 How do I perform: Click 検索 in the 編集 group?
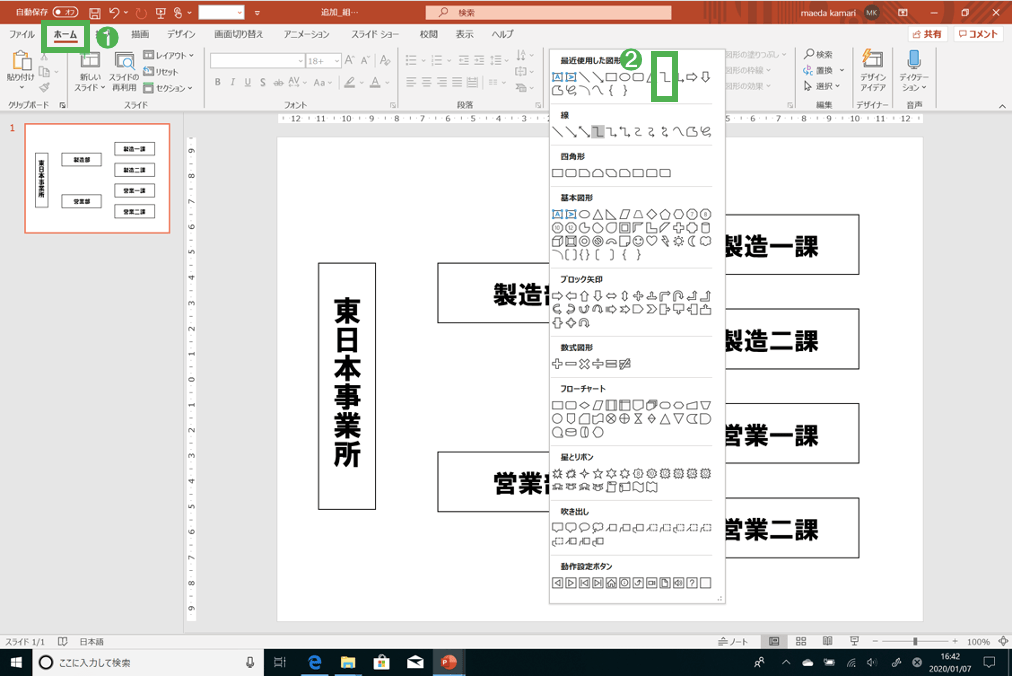coord(818,54)
